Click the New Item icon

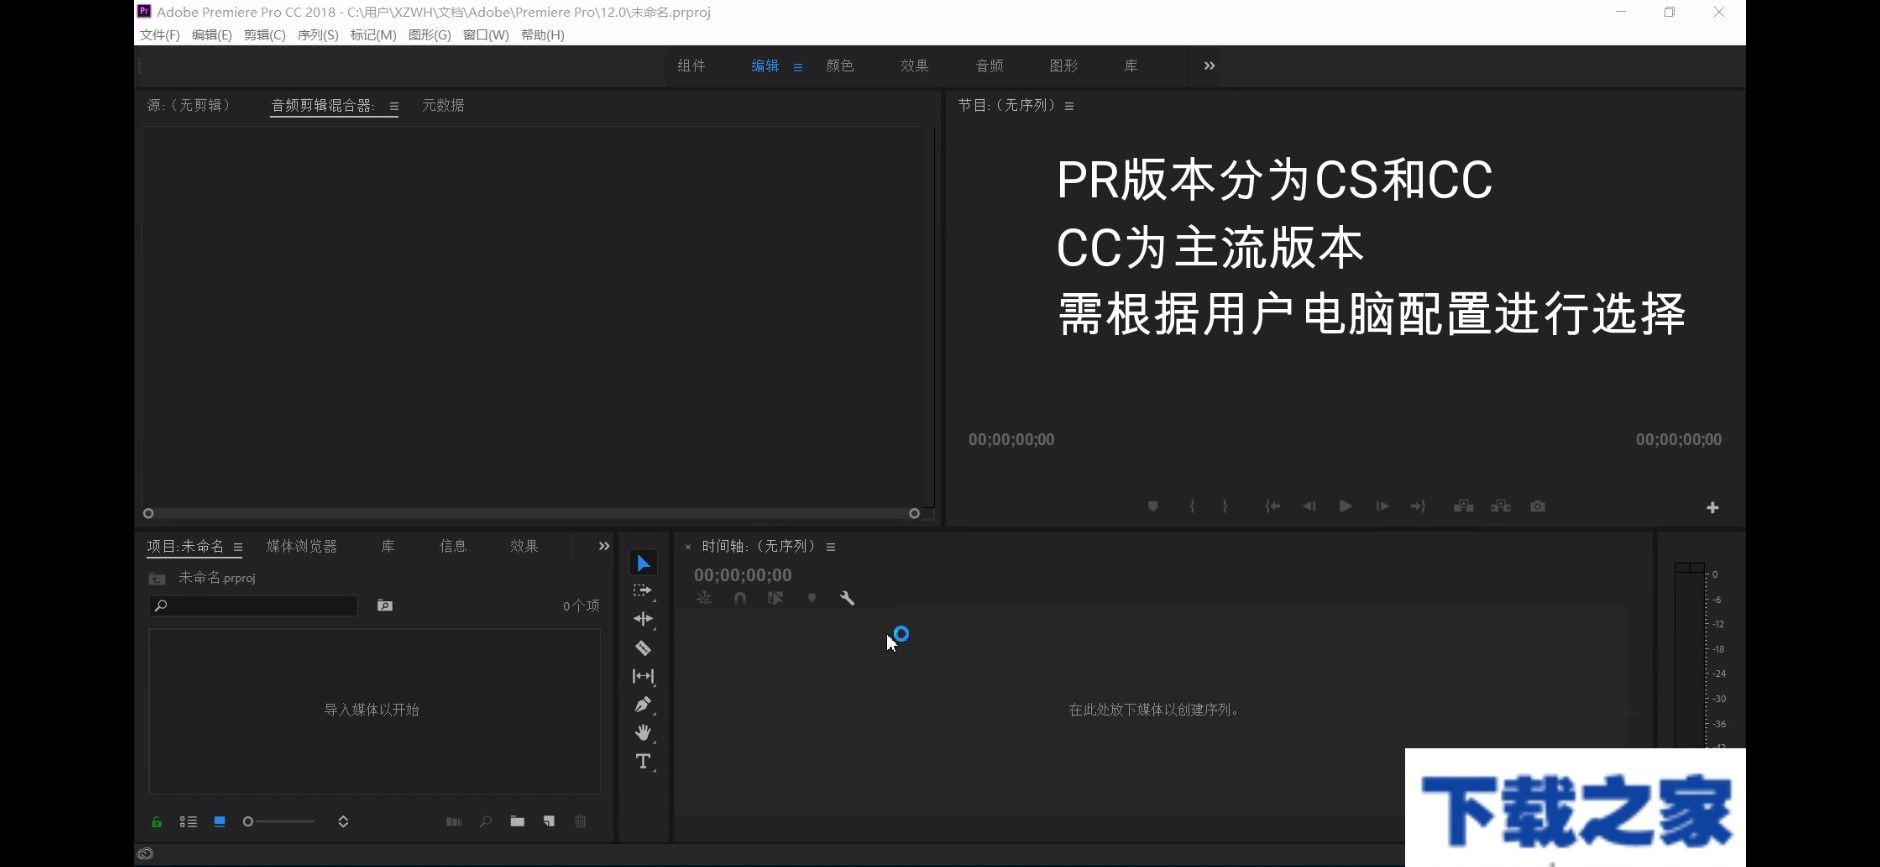pyautogui.click(x=549, y=822)
